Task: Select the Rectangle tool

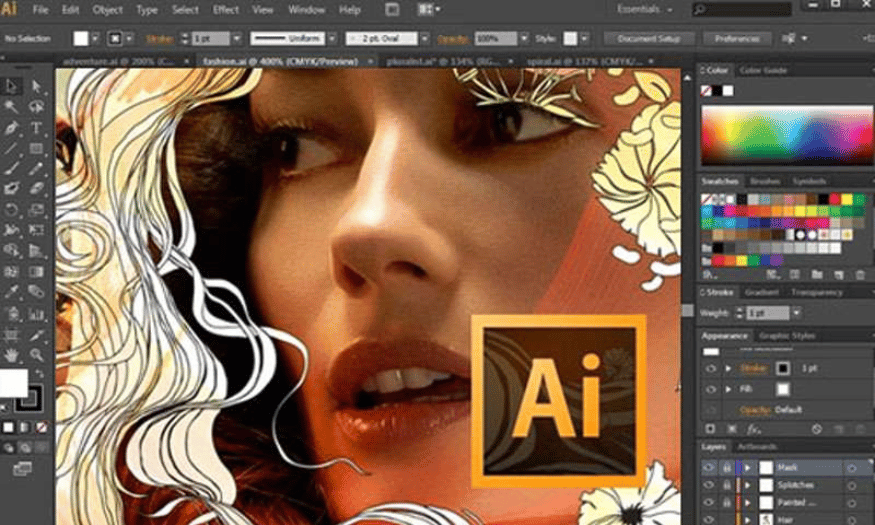Action: click(36, 148)
